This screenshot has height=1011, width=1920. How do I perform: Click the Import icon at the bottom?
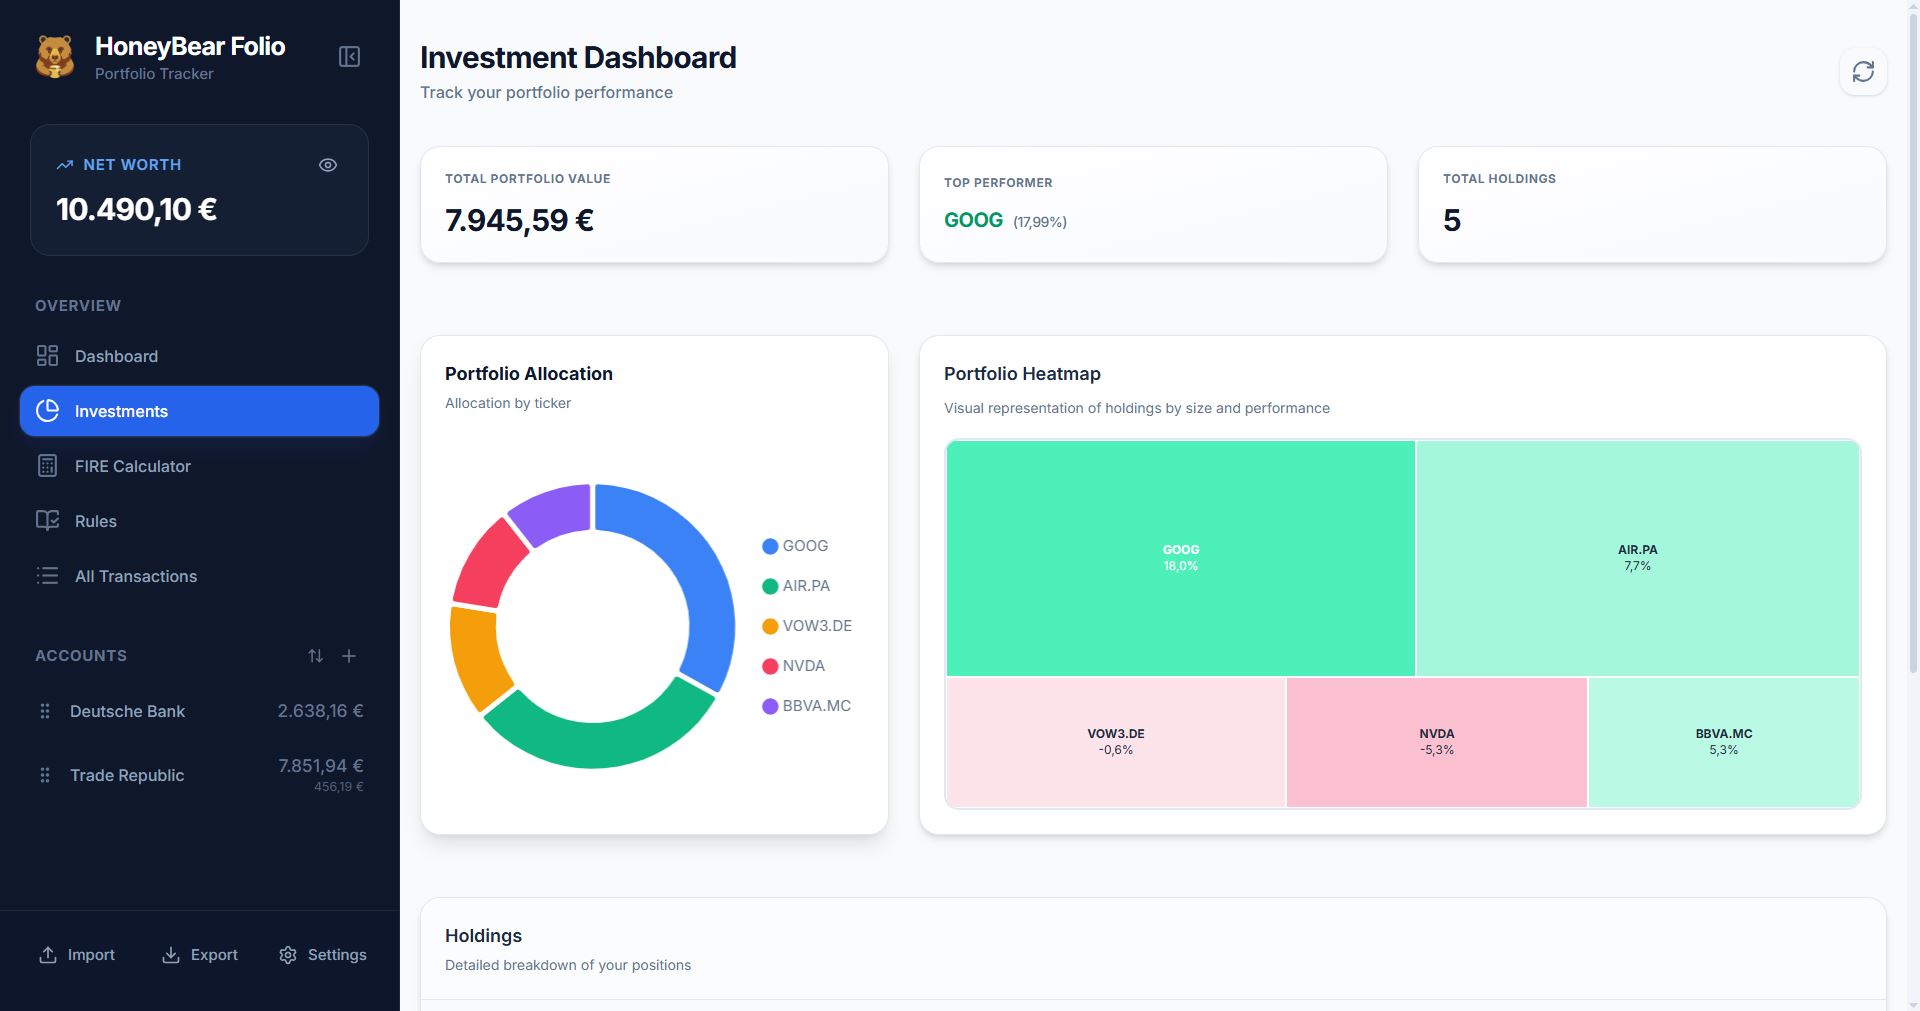point(47,954)
